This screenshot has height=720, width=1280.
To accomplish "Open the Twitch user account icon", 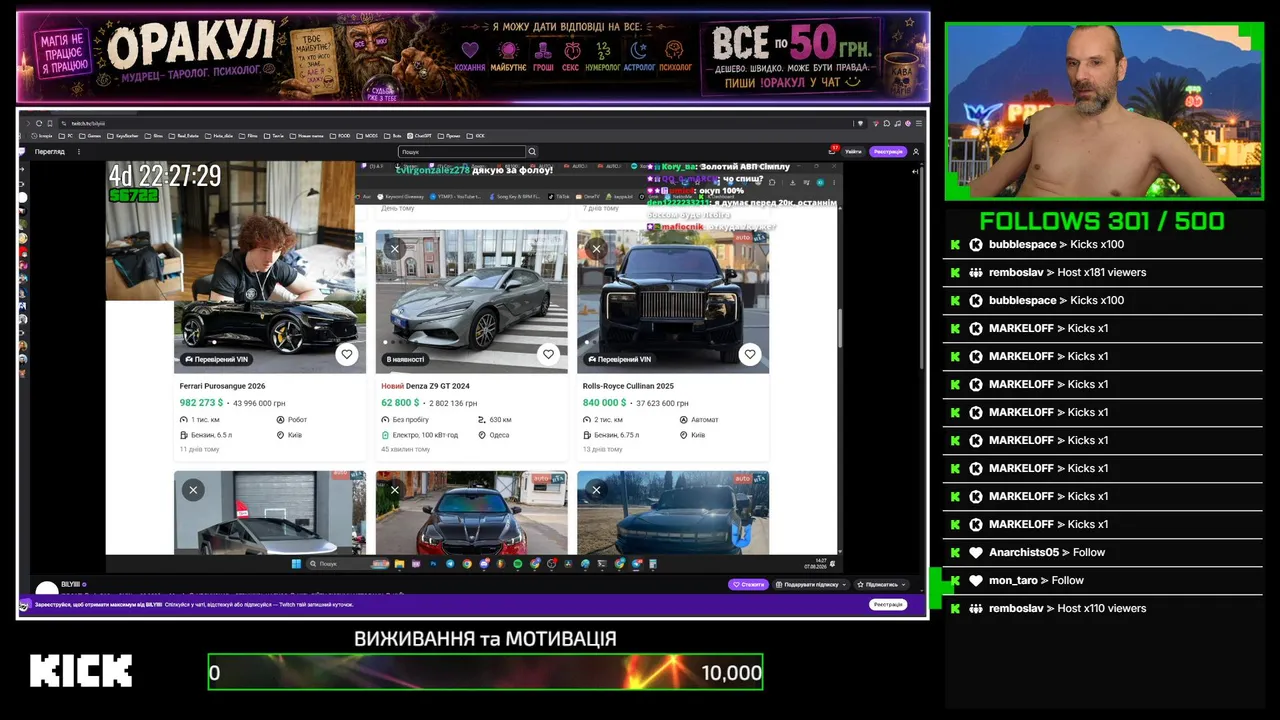I will 915,152.
